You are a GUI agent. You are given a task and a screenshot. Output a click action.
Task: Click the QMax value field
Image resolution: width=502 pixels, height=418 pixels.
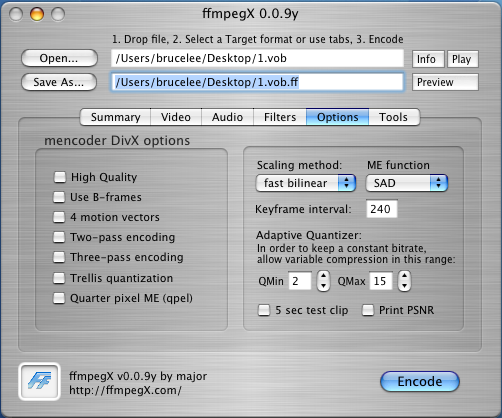coord(381,281)
